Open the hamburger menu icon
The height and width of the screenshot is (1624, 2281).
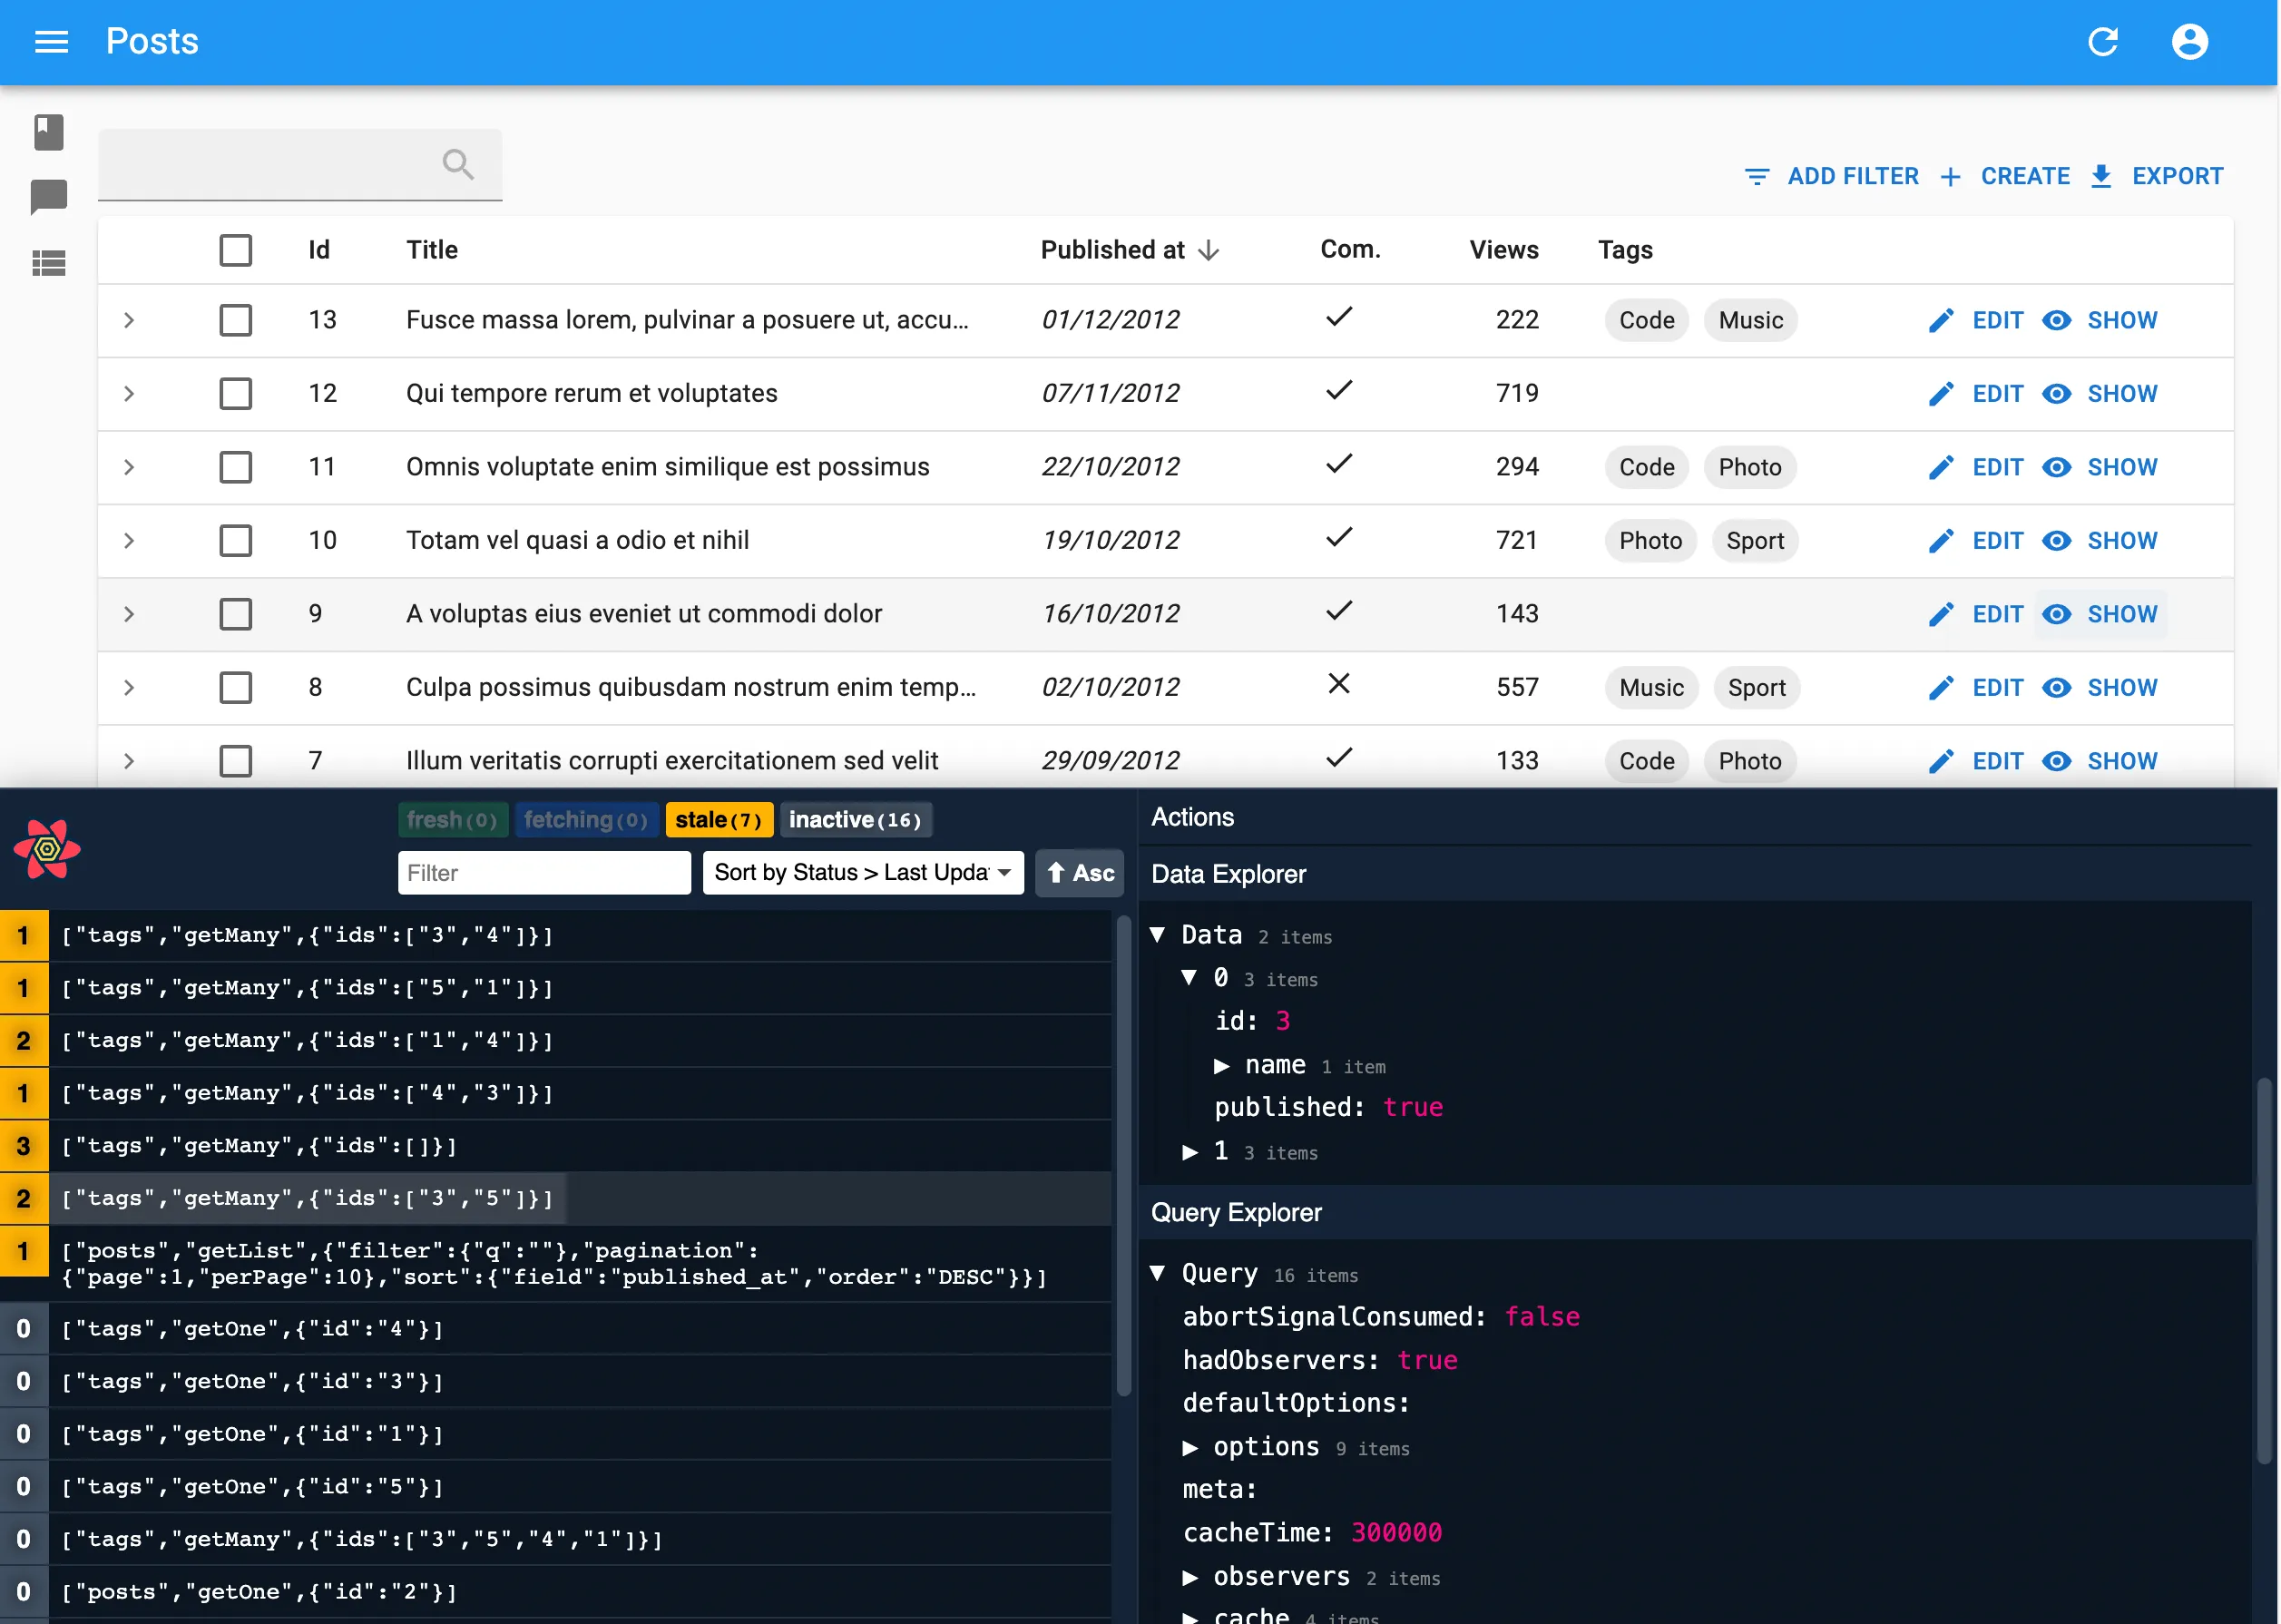click(x=51, y=42)
